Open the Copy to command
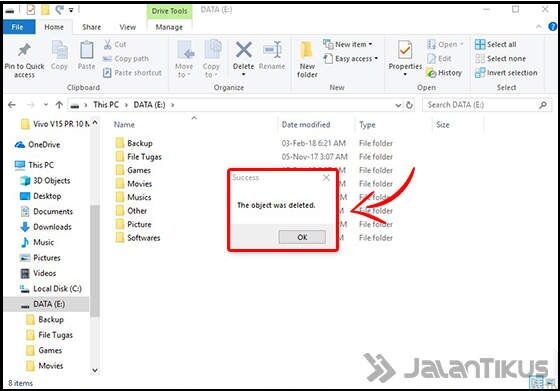Screen dimensions: 560x391 tap(211, 59)
